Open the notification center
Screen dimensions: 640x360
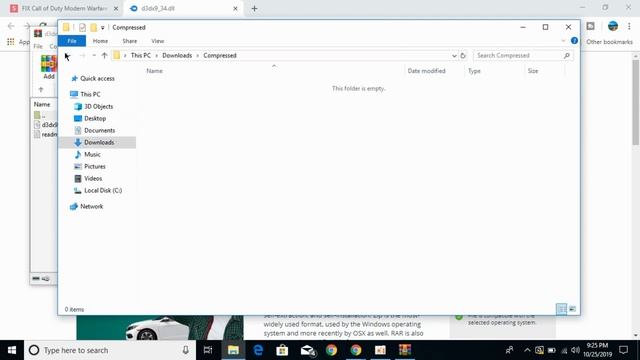click(x=623, y=350)
